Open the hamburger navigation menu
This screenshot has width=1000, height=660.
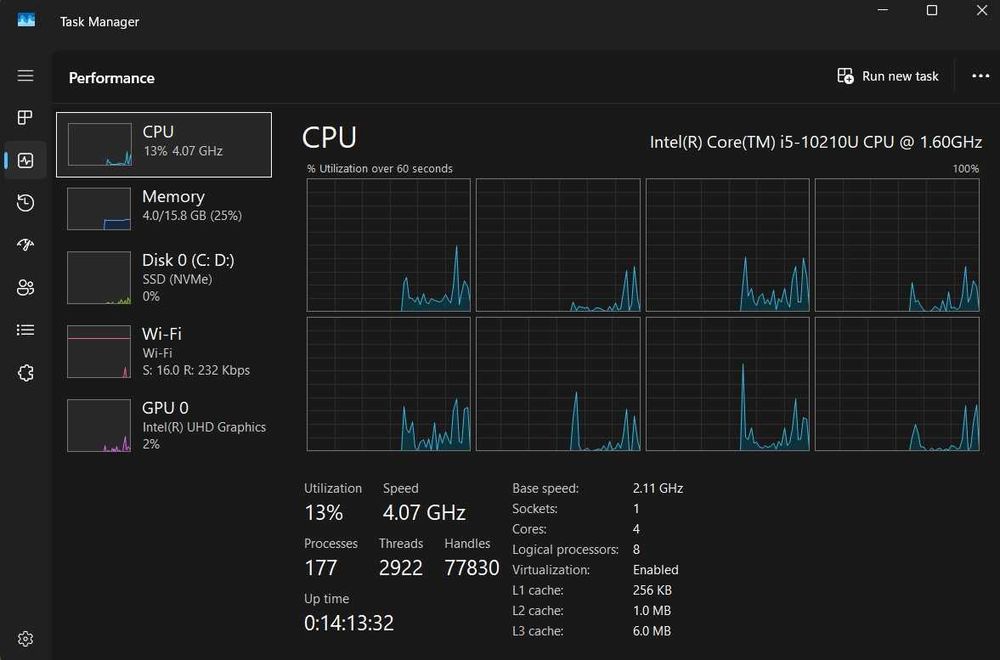(x=26, y=76)
